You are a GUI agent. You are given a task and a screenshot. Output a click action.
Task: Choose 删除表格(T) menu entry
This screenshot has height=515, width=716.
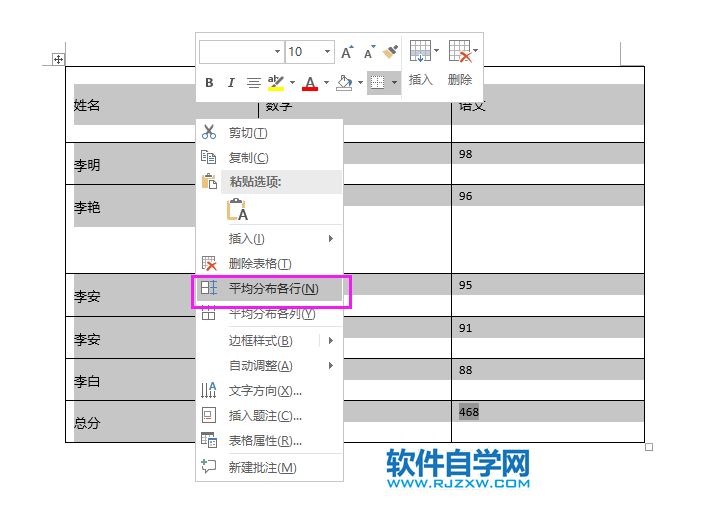pyautogui.click(x=269, y=263)
